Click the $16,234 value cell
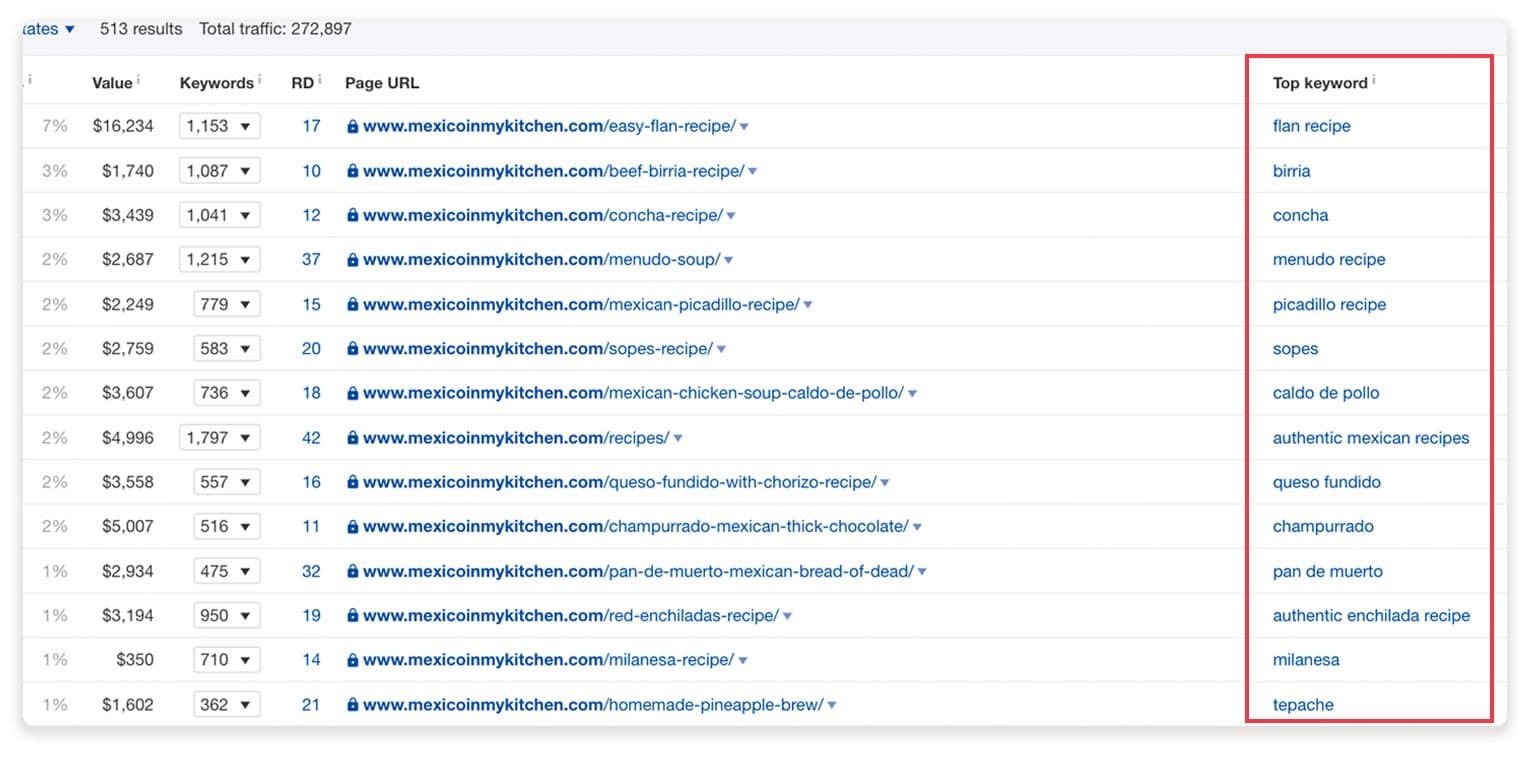Viewport: 1536px width, 769px height. pos(123,126)
